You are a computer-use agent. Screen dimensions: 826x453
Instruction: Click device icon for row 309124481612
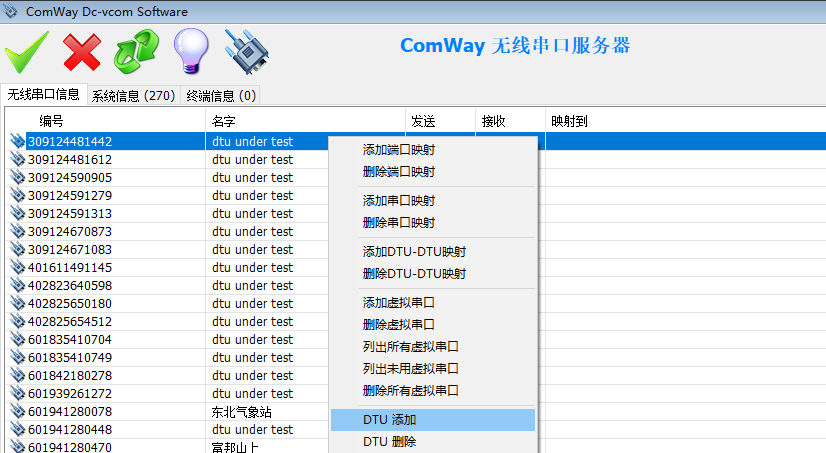coord(17,159)
